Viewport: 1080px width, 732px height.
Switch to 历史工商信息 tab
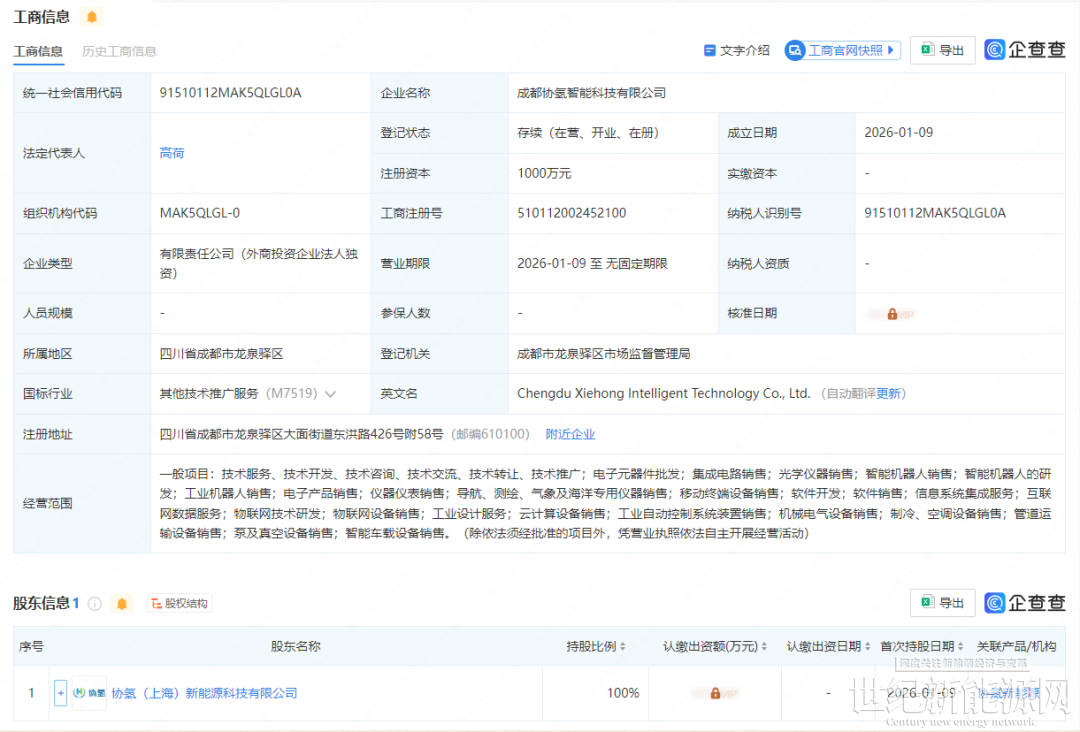click(x=119, y=51)
